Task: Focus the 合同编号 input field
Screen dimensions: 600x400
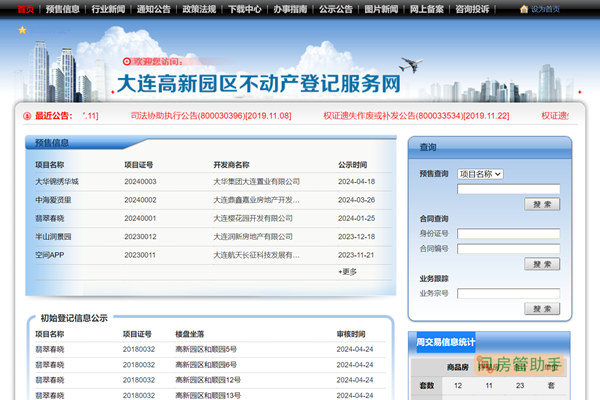Action: [509, 249]
